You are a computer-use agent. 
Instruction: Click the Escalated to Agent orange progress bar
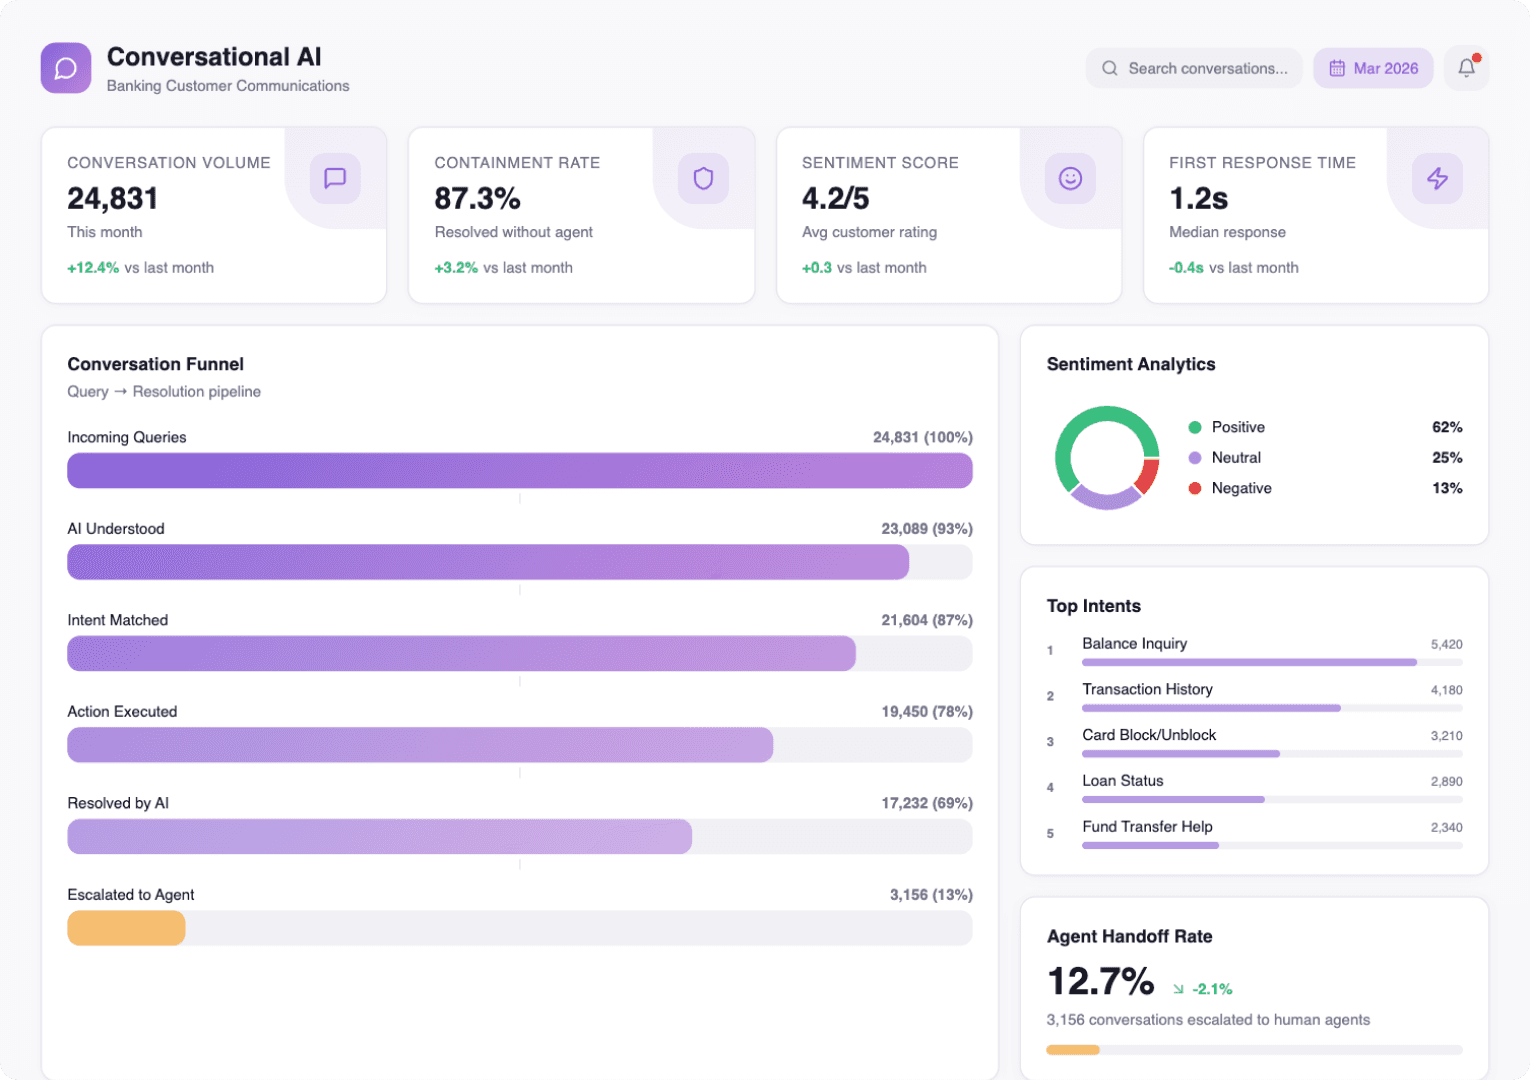pos(126,928)
